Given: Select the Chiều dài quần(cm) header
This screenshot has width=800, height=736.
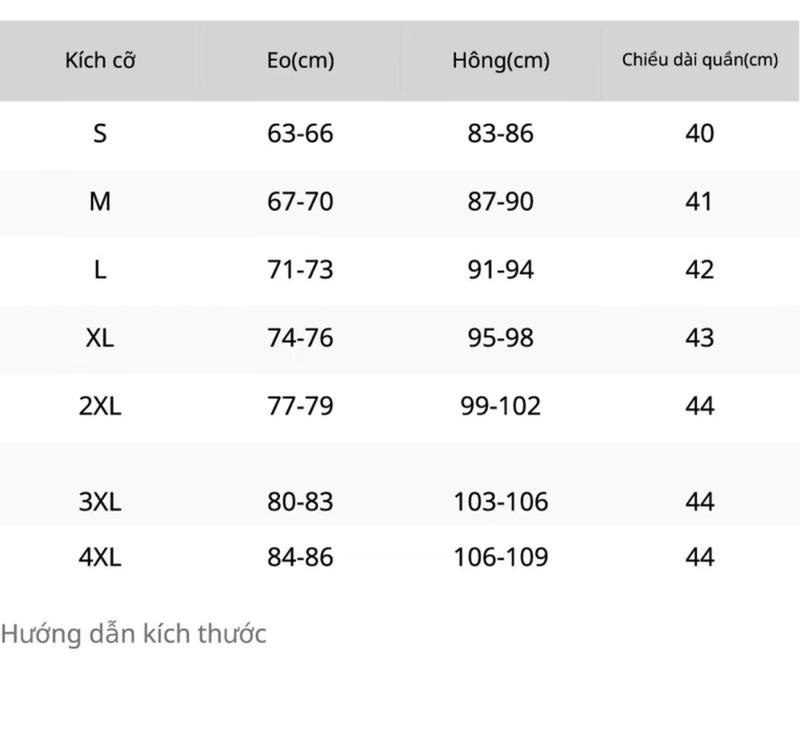Looking at the screenshot, I should point(699,60).
